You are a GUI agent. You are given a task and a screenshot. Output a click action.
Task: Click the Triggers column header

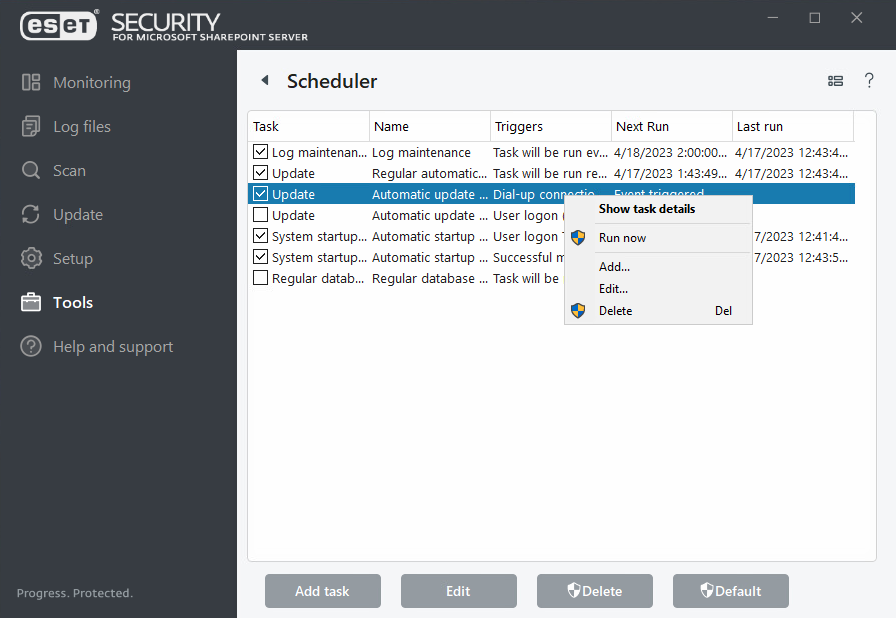(x=549, y=127)
